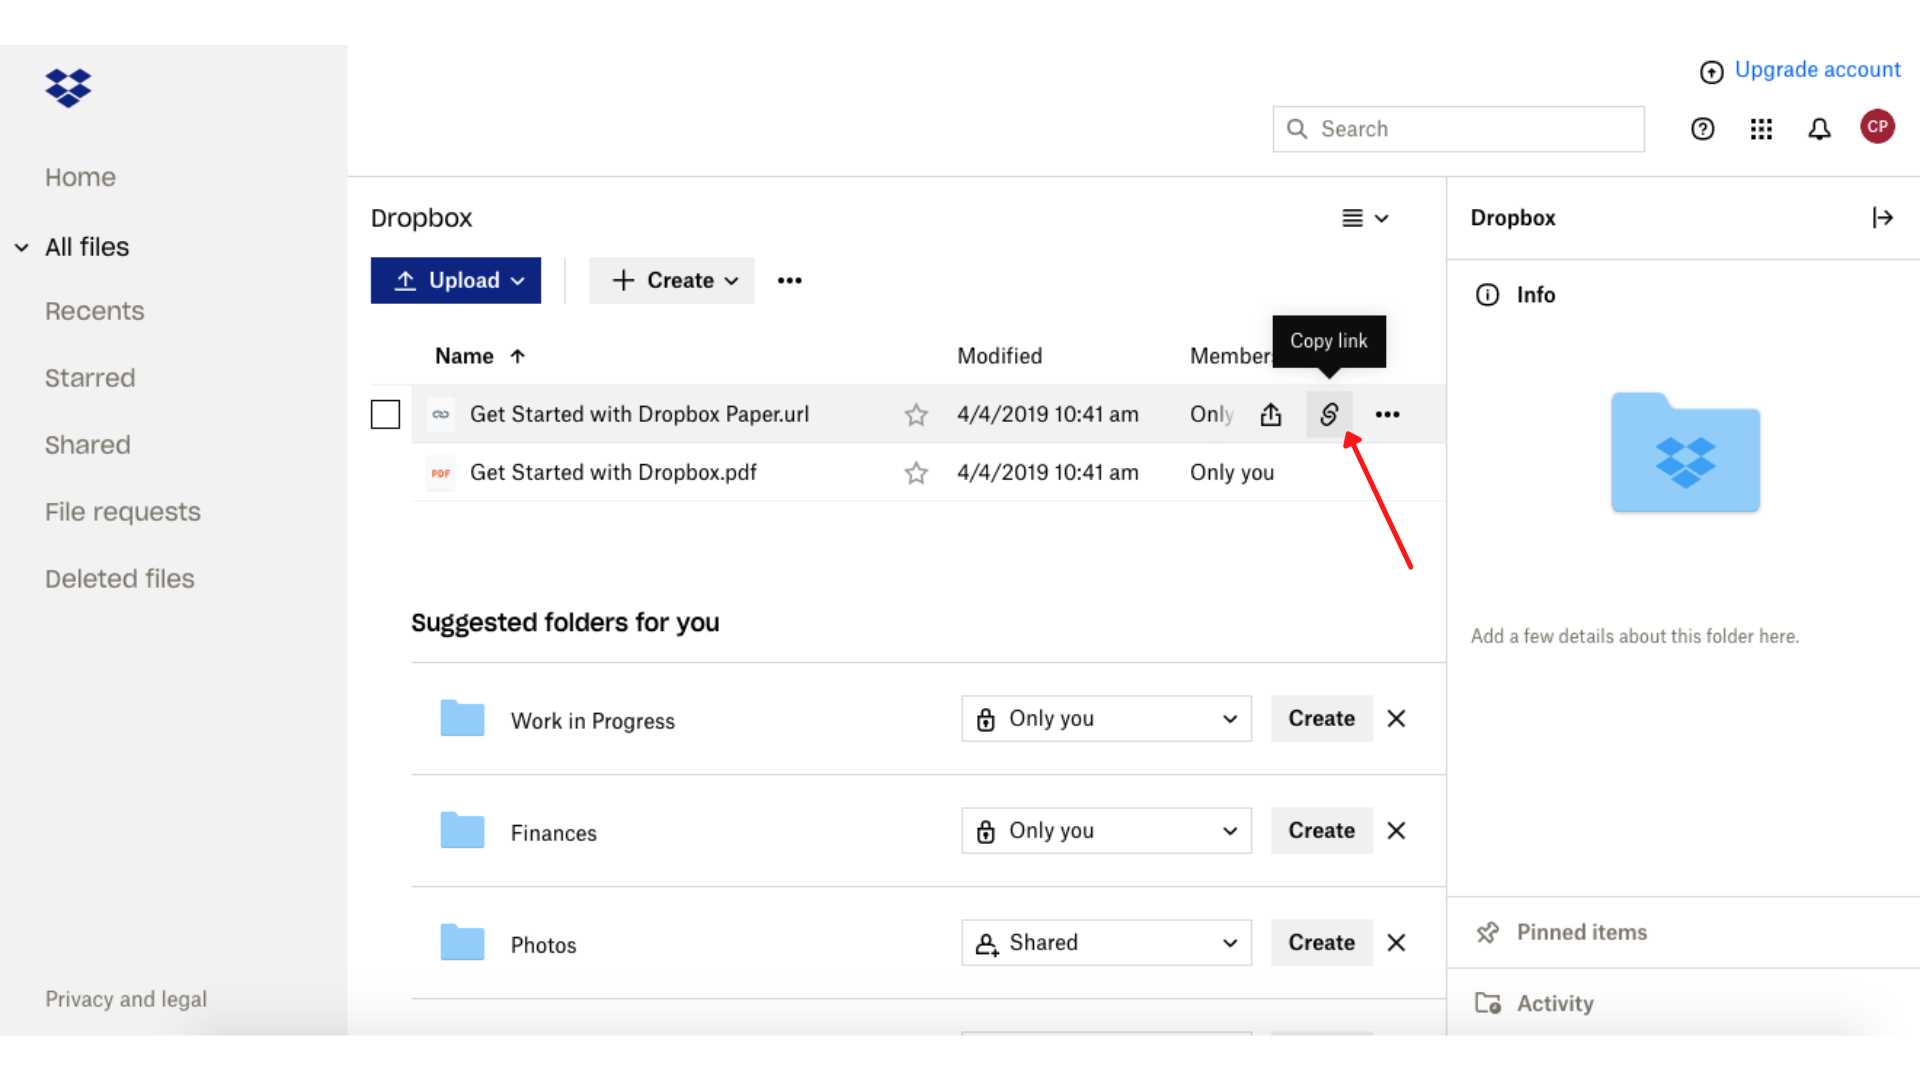
Task: Click the star/favorite icon on the PDF
Action: [x=915, y=472]
